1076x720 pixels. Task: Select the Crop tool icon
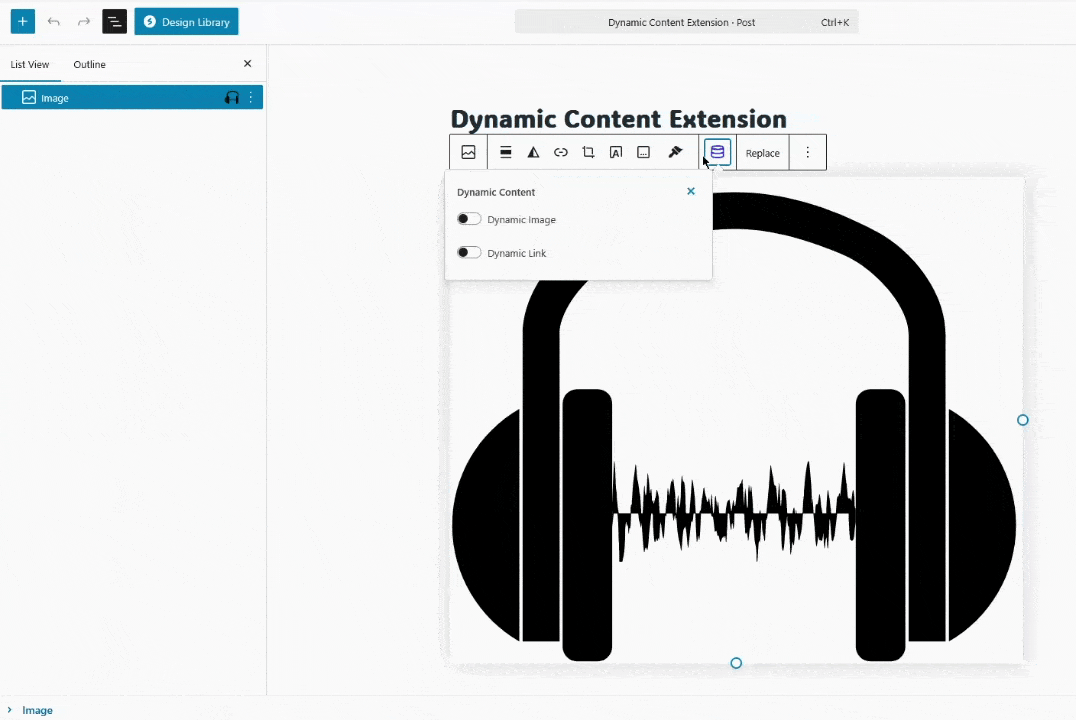click(x=588, y=153)
